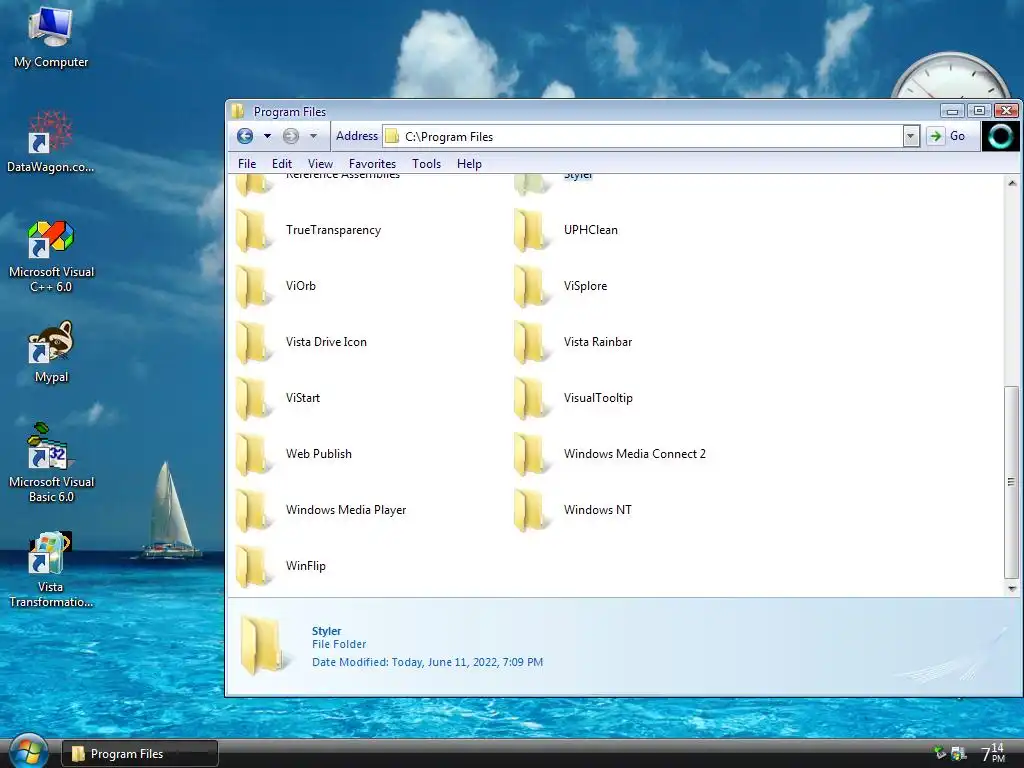Select the ViSplore folder icon
Image resolution: width=1024 pixels, height=768 pixels.
pos(531,286)
